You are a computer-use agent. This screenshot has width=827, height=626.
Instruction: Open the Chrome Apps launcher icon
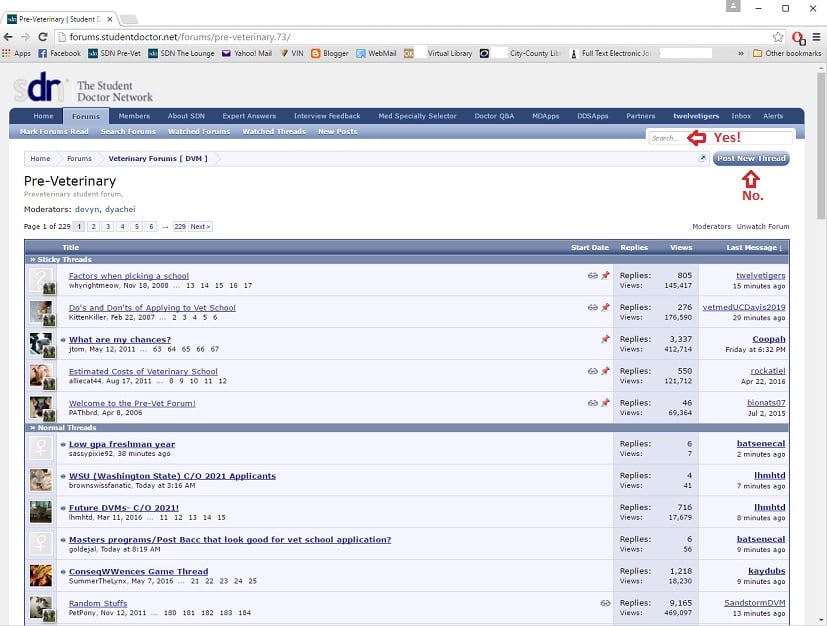(16, 53)
